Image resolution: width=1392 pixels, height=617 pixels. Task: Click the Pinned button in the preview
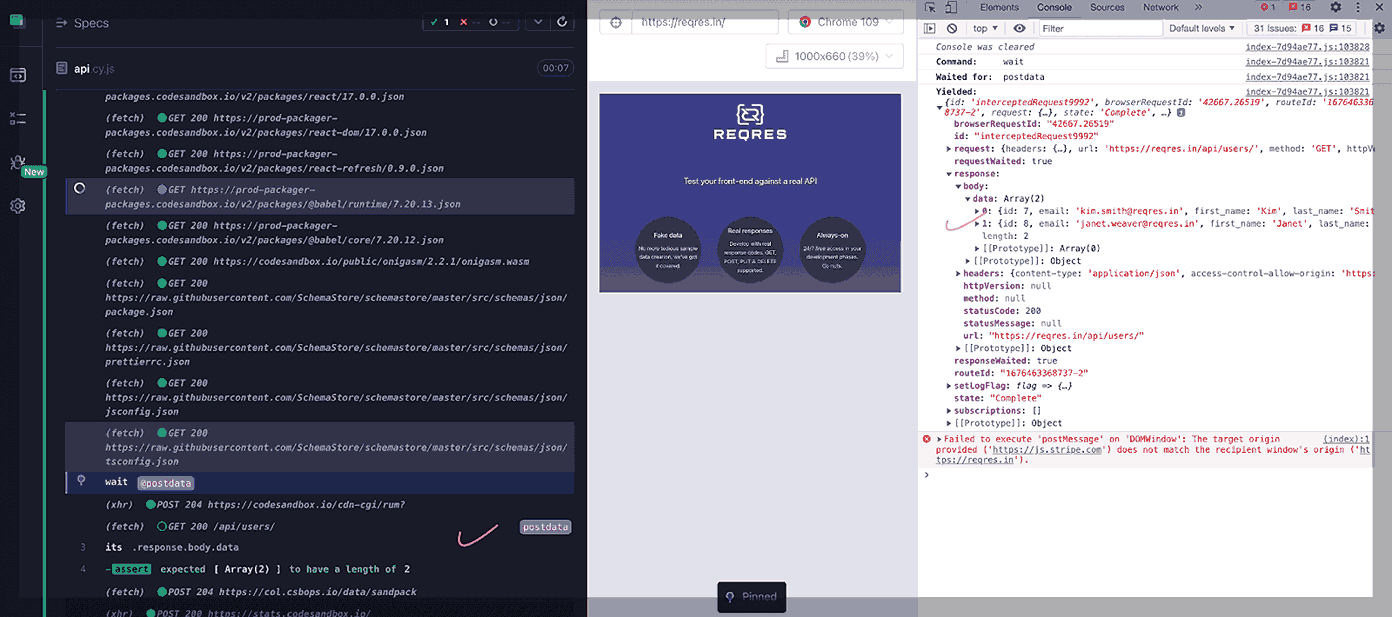751,597
